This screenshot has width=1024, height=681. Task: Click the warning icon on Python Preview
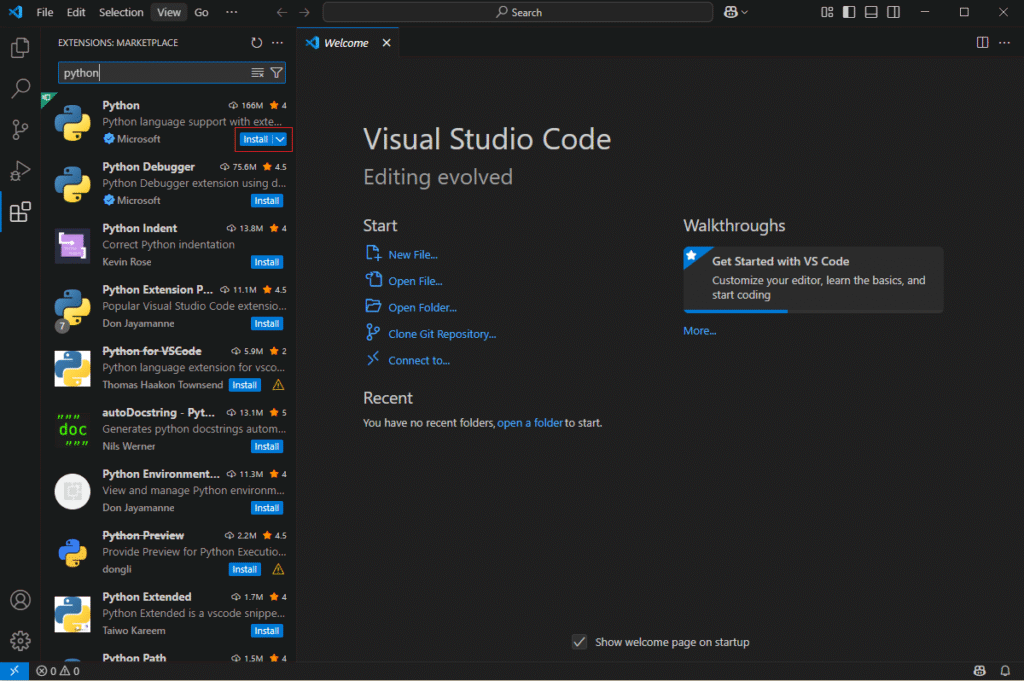pyautogui.click(x=278, y=569)
